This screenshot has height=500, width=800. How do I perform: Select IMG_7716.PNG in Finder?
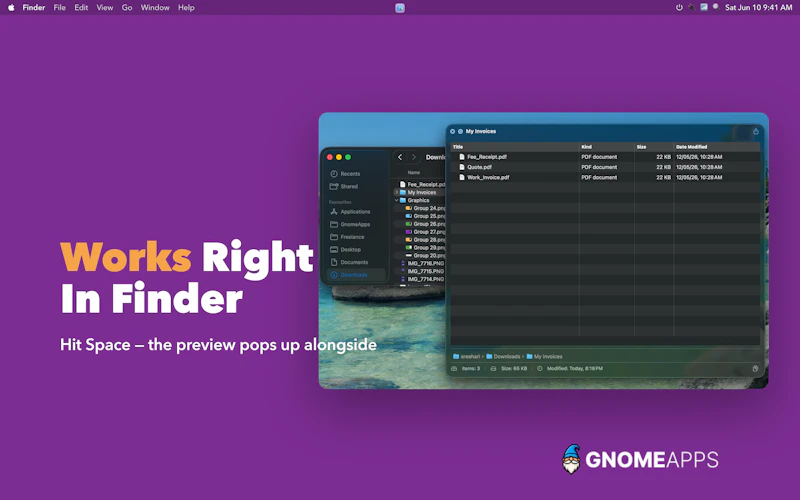pos(422,264)
